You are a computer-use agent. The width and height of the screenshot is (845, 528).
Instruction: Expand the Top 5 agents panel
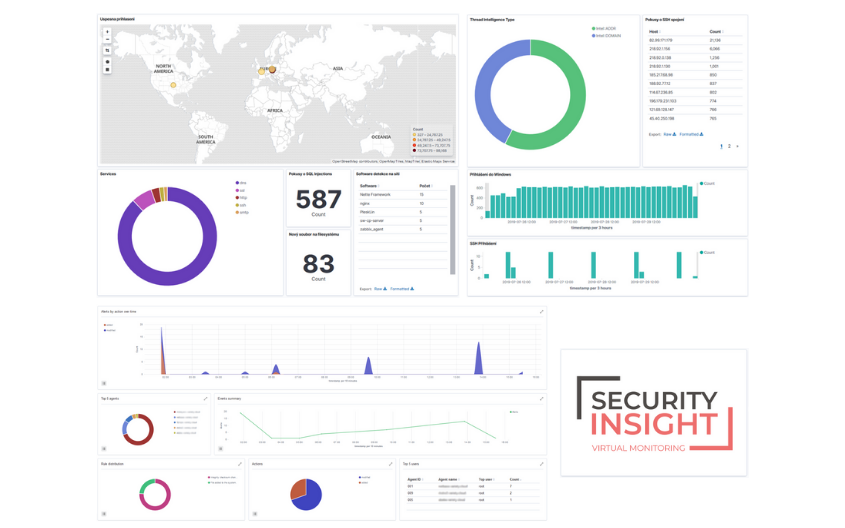click(205, 399)
